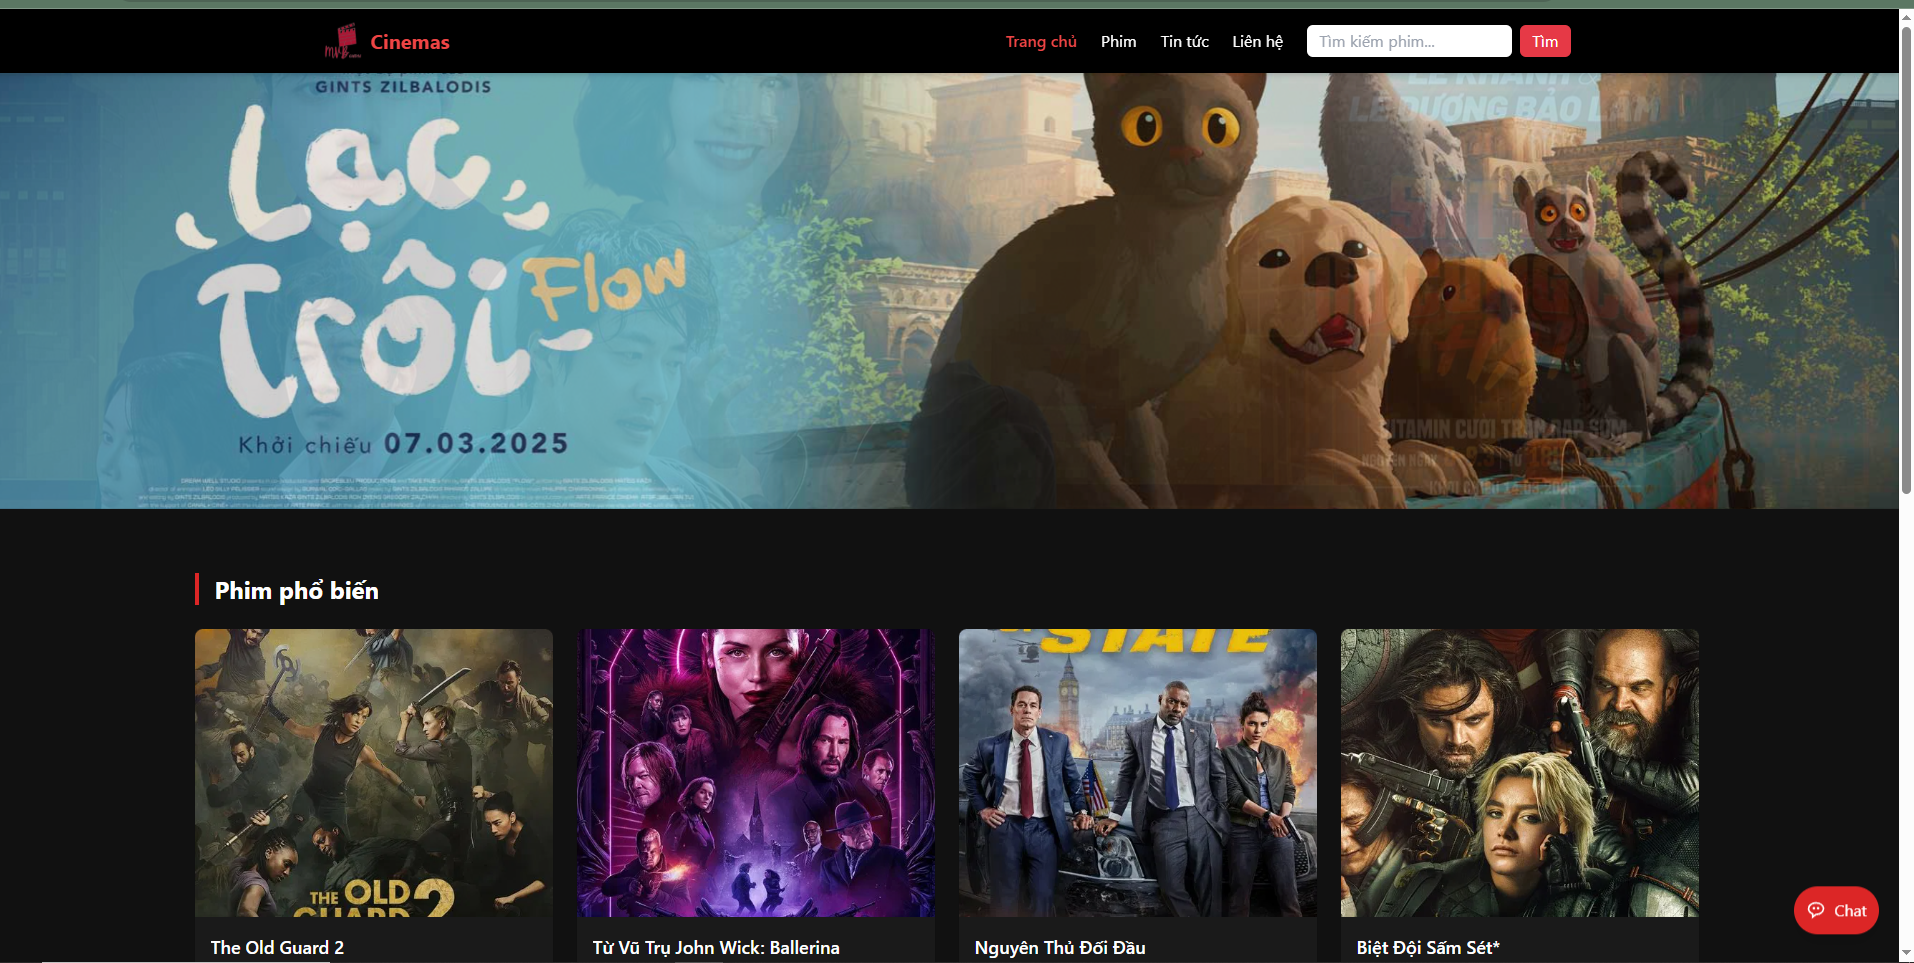Click Từ Vũ Trụ John Wick: Ballerina title
1914x963 pixels.
click(716, 947)
